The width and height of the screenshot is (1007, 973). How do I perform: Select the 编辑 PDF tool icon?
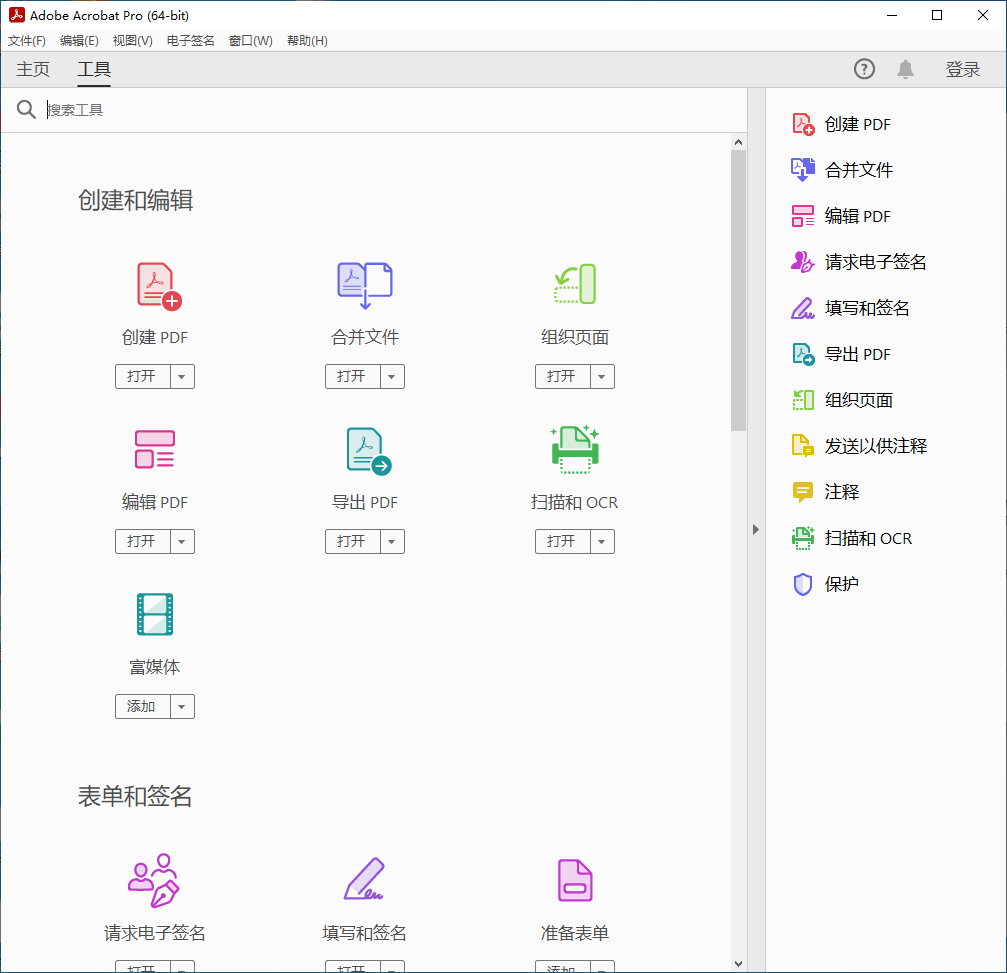coord(155,449)
